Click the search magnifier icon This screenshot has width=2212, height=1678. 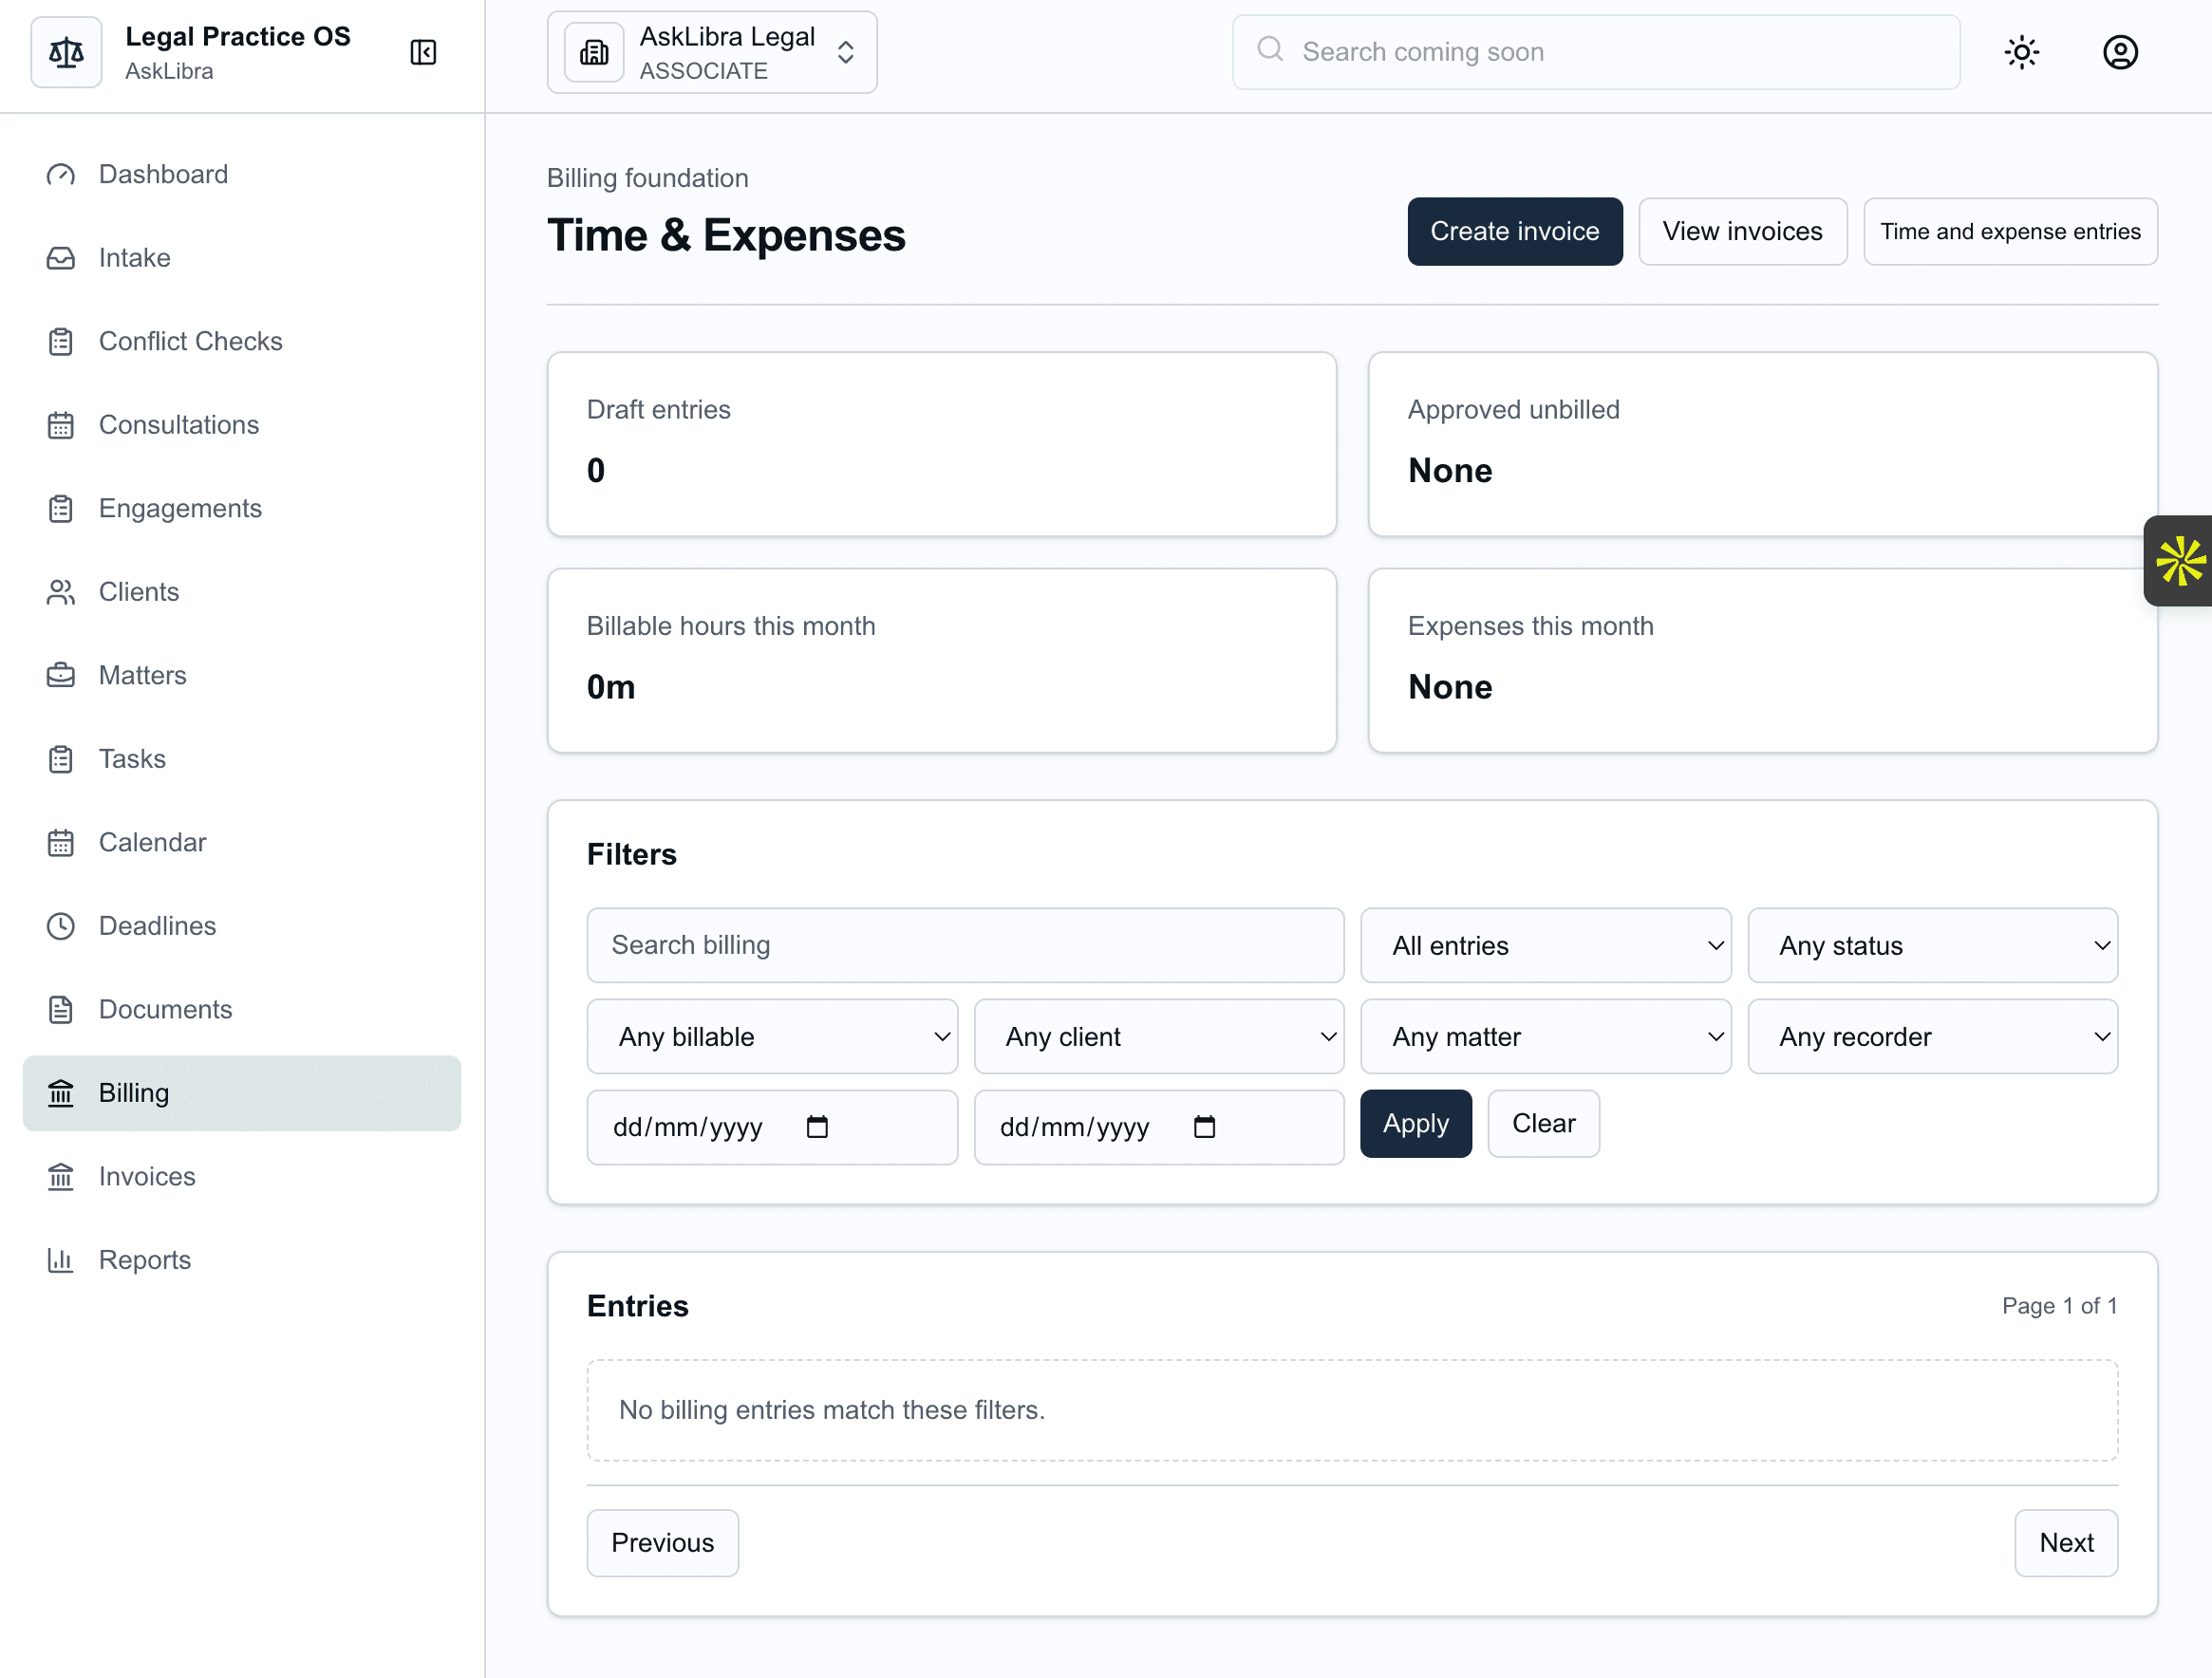coord(1270,49)
